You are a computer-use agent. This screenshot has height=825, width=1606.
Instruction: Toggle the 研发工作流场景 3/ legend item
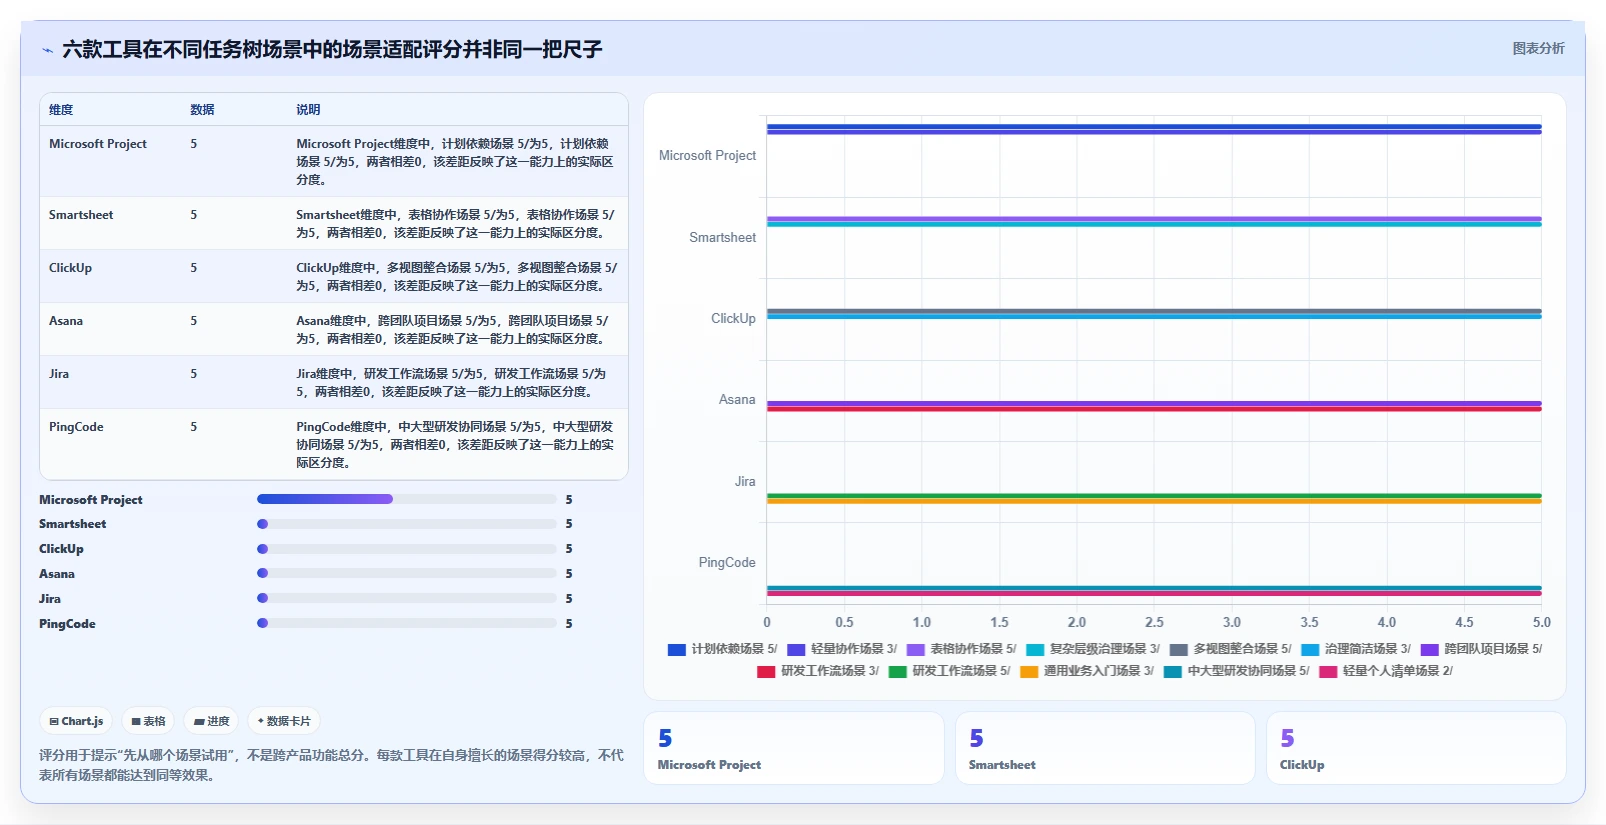point(818,671)
